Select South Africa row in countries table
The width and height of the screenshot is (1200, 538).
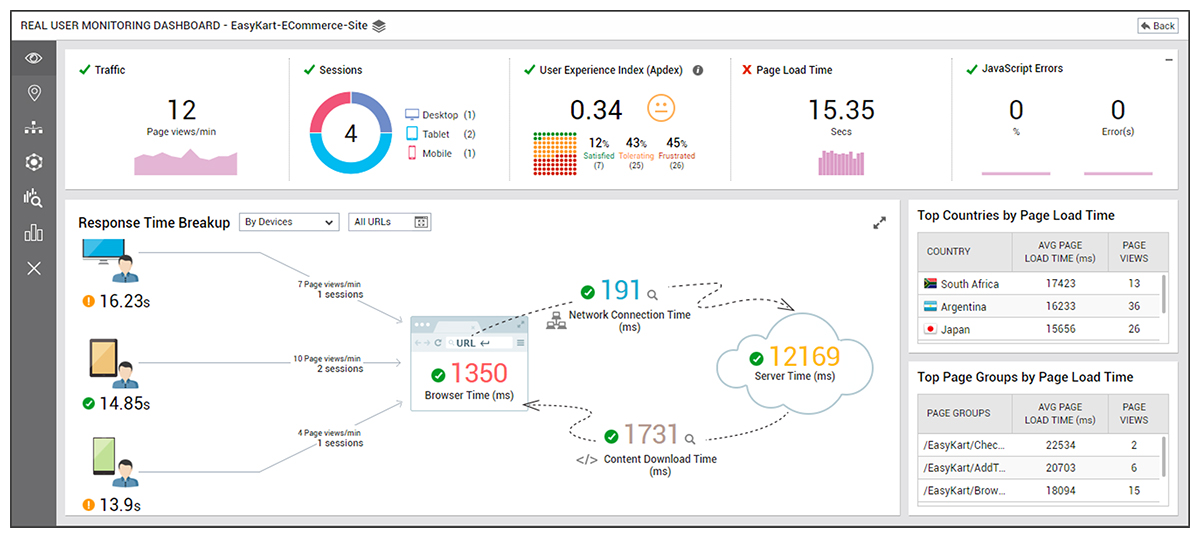click(x=1038, y=284)
